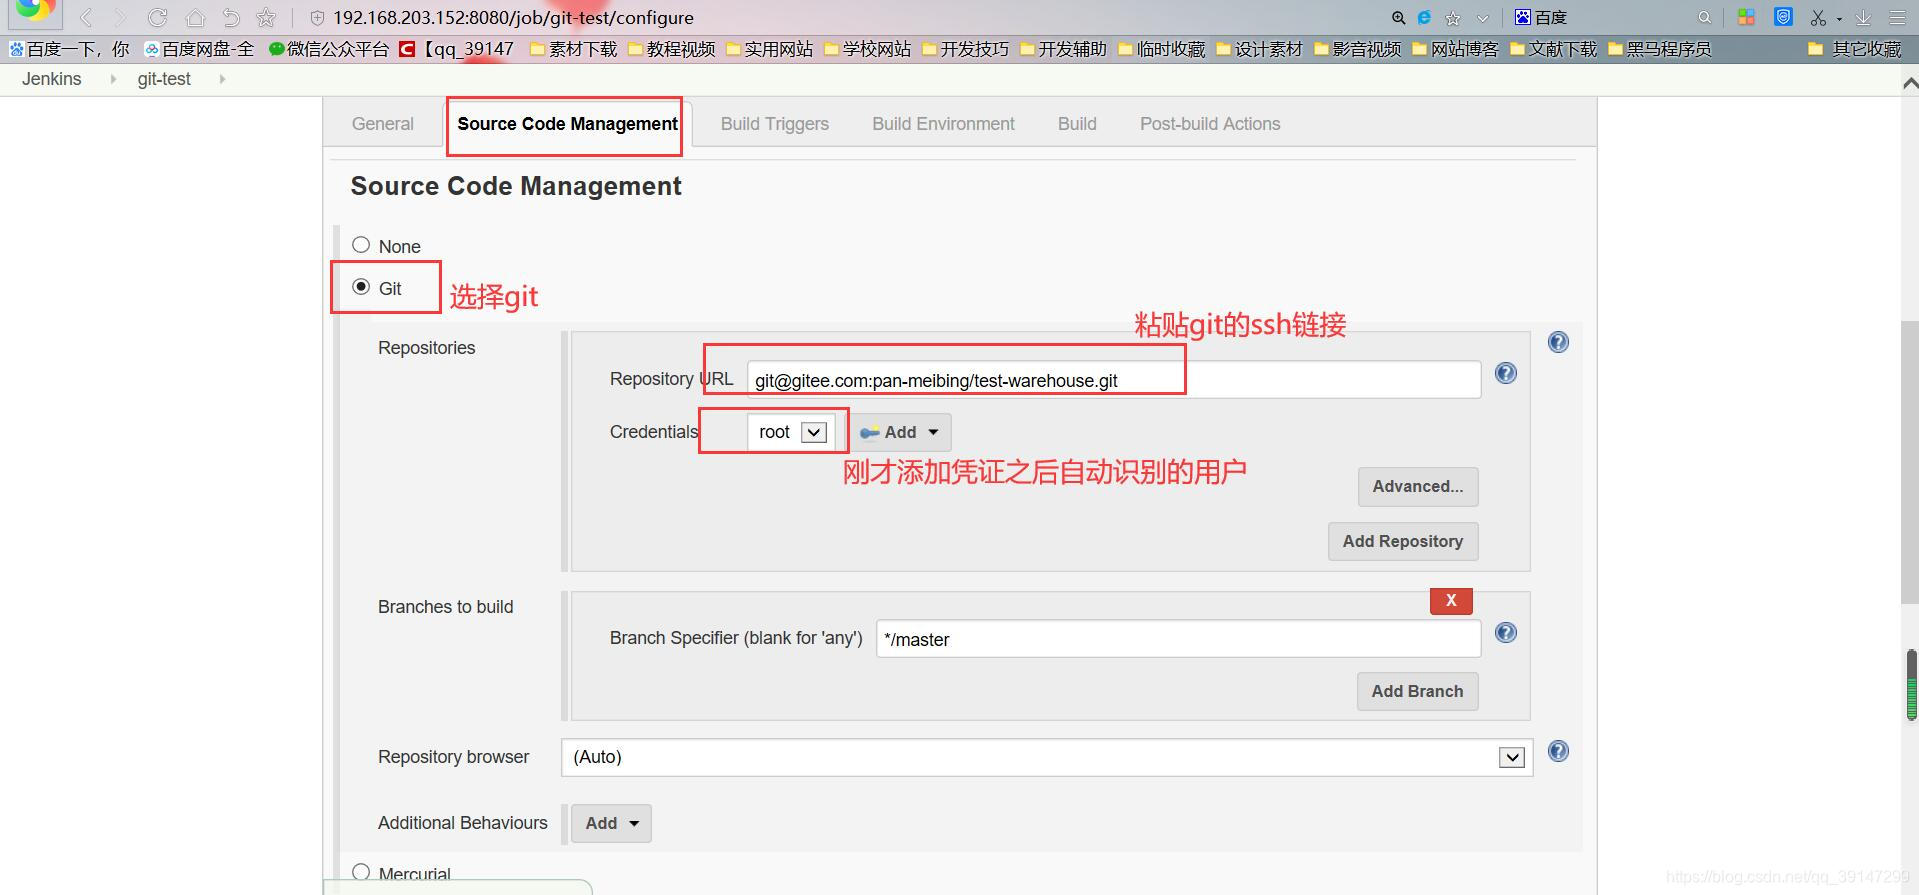Switch to Build Environment tab

click(943, 124)
